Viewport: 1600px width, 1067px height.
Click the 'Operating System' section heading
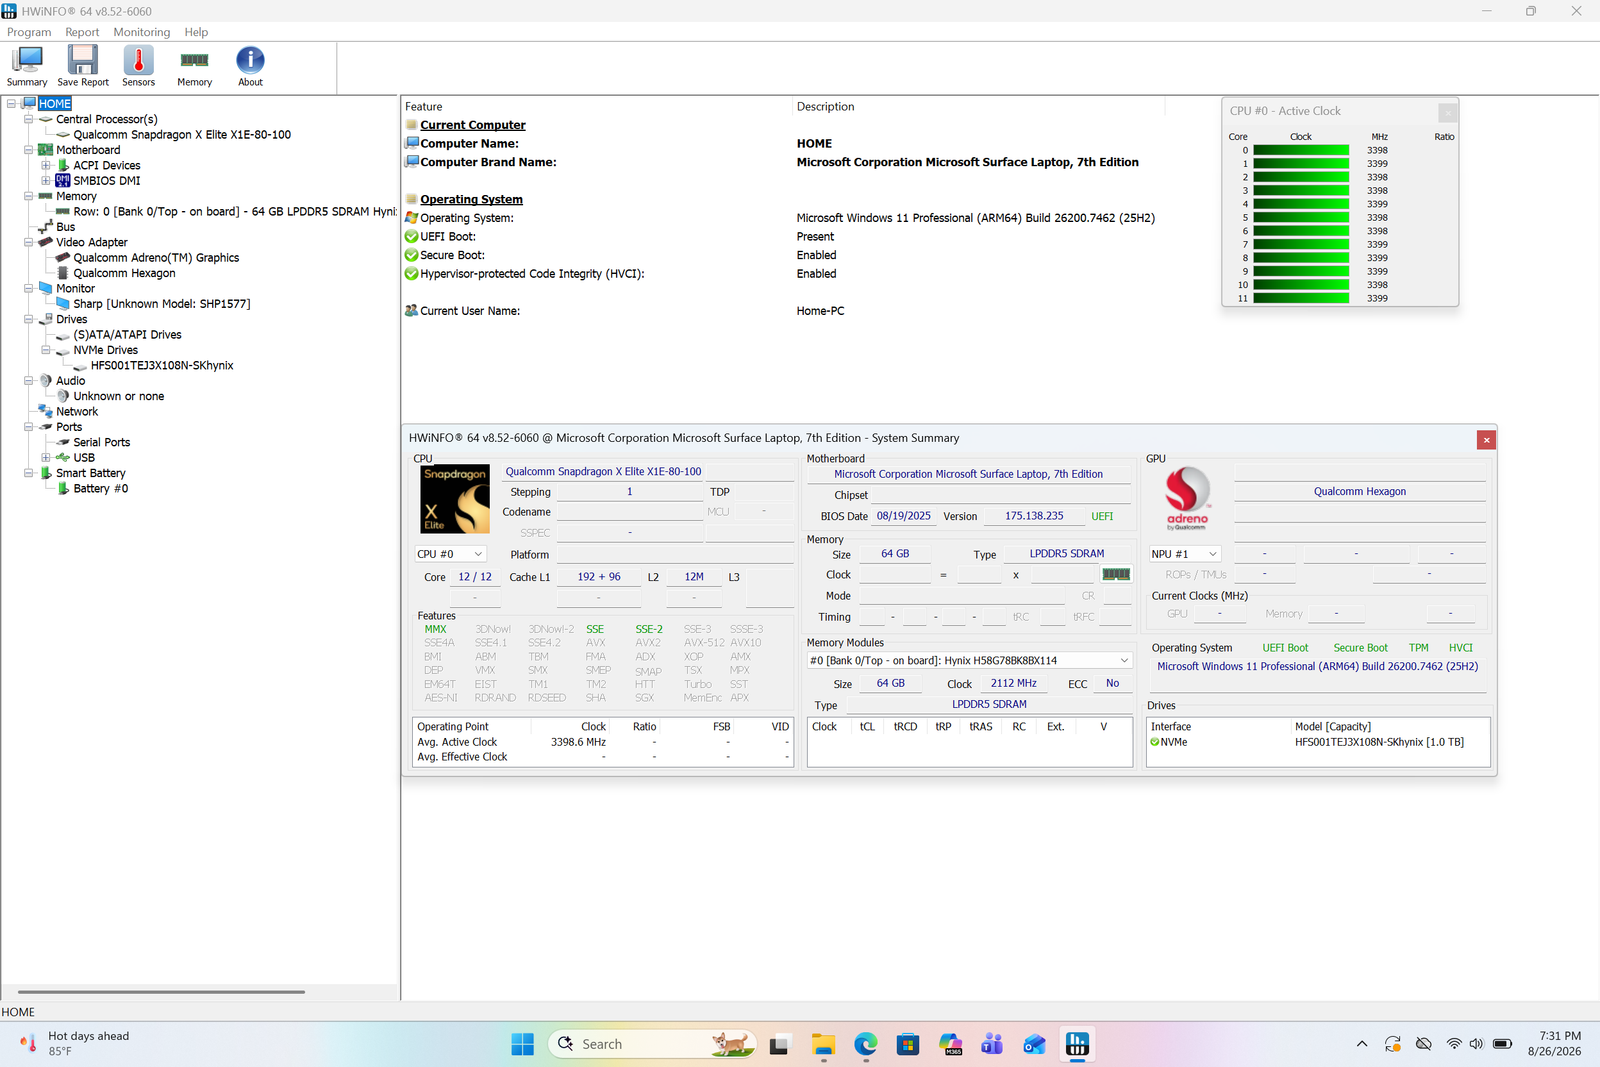click(x=471, y=199)
